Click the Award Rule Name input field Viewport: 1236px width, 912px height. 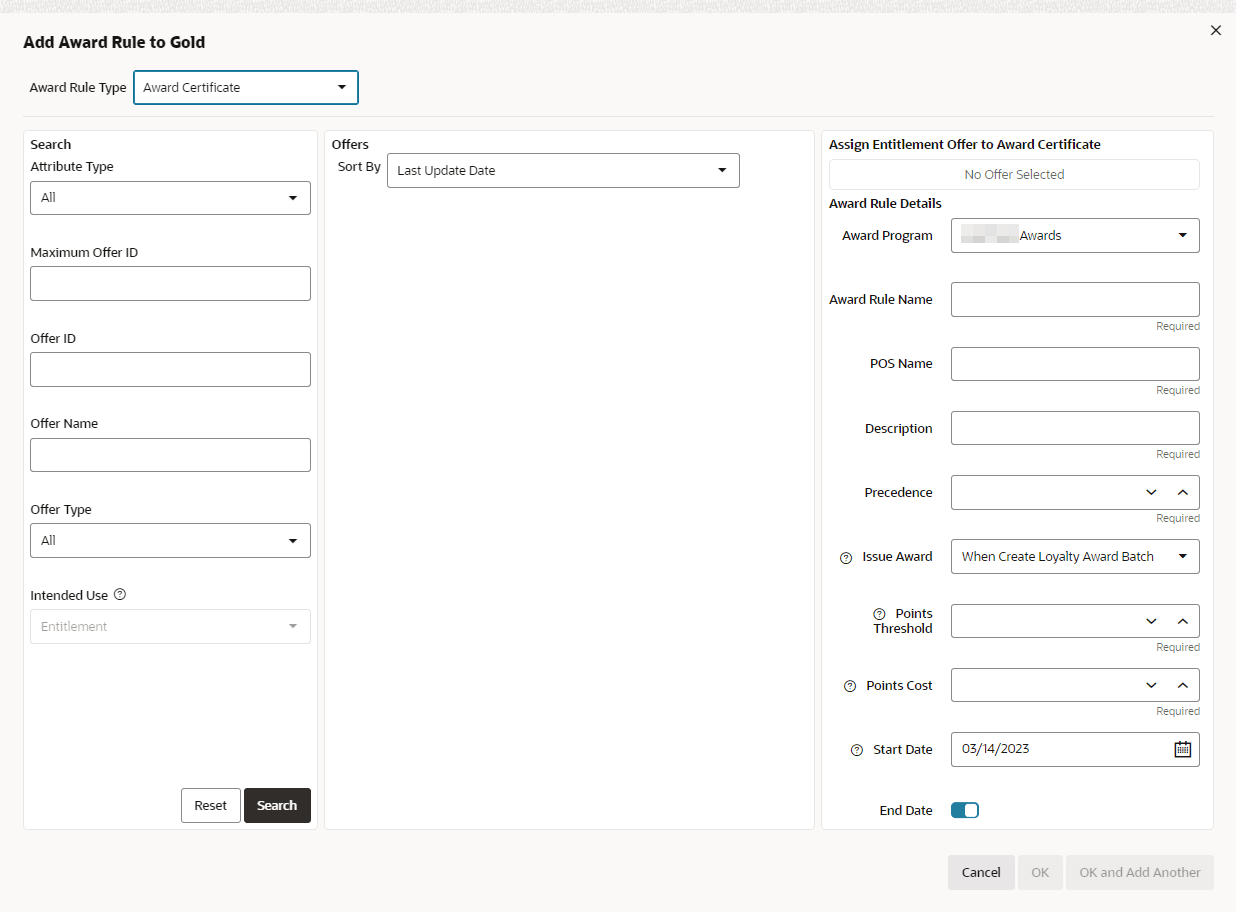tap(1075, 299)
